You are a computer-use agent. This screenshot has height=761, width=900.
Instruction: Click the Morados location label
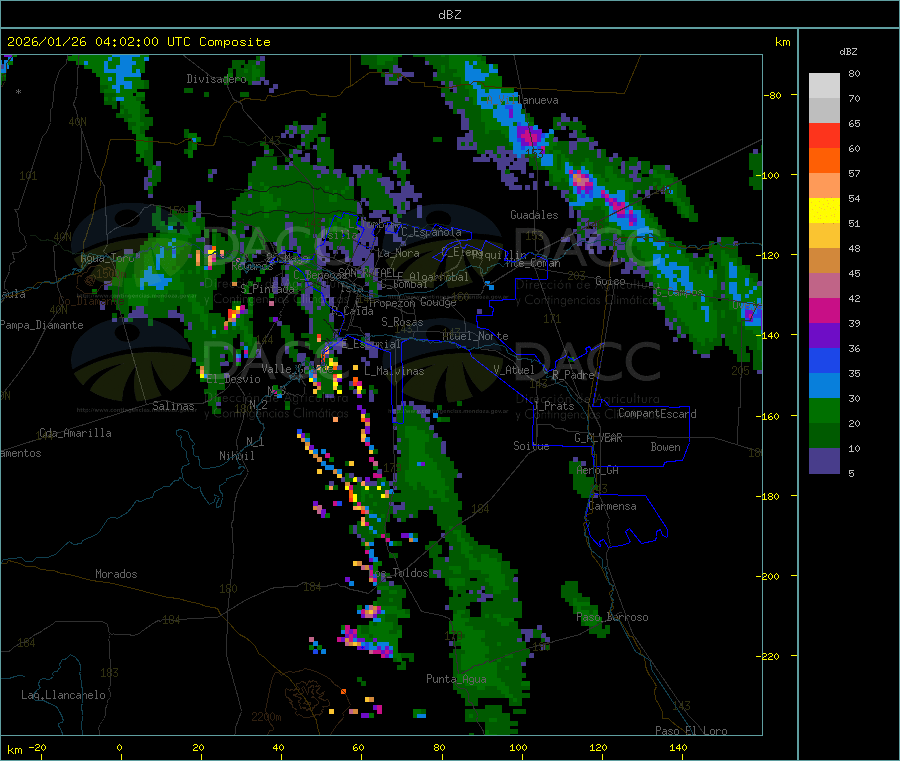[116, 574]
